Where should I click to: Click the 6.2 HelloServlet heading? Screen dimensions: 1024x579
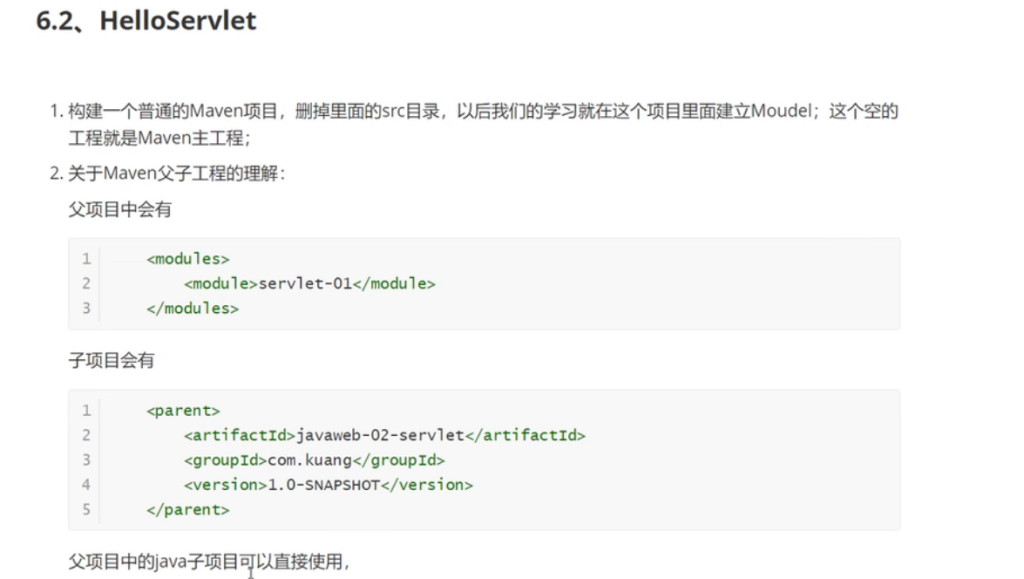pos(146,22)
